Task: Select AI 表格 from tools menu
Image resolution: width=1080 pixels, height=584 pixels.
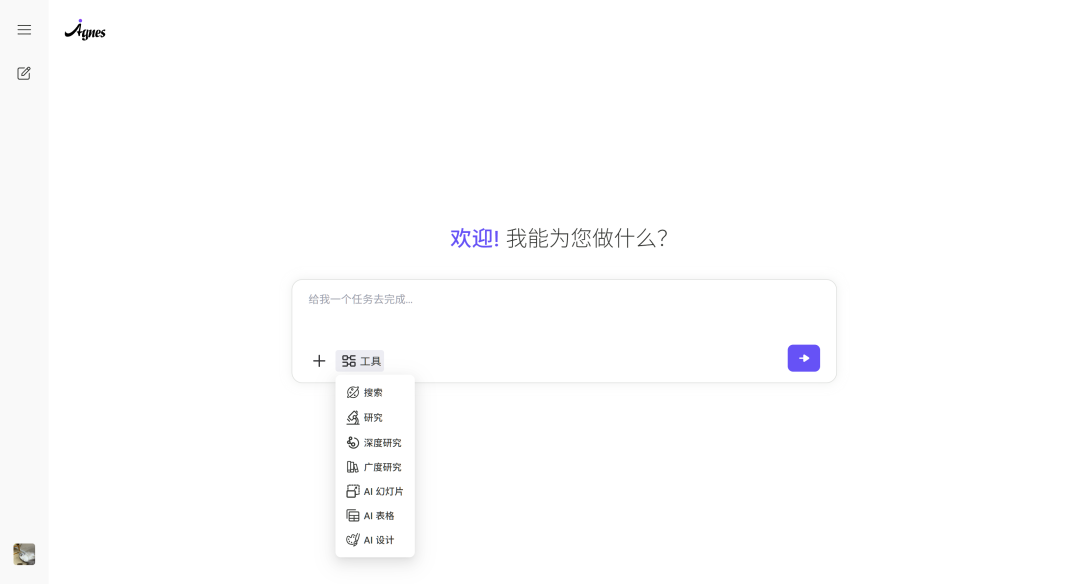Action: click(375, 515)
